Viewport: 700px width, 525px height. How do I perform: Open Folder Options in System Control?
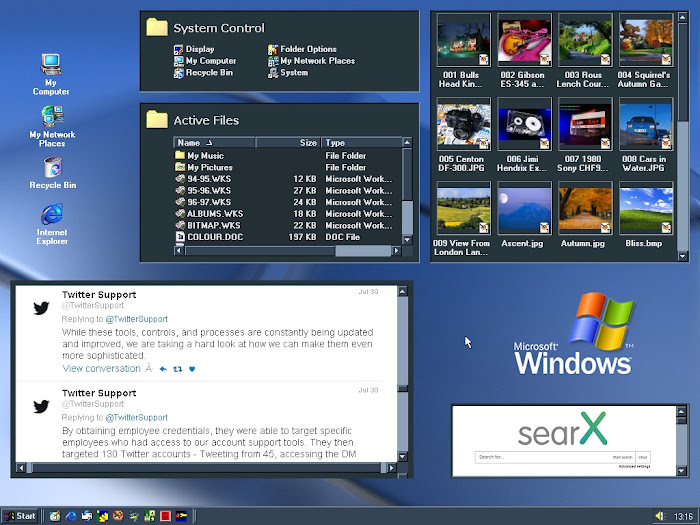pos(302,49)
